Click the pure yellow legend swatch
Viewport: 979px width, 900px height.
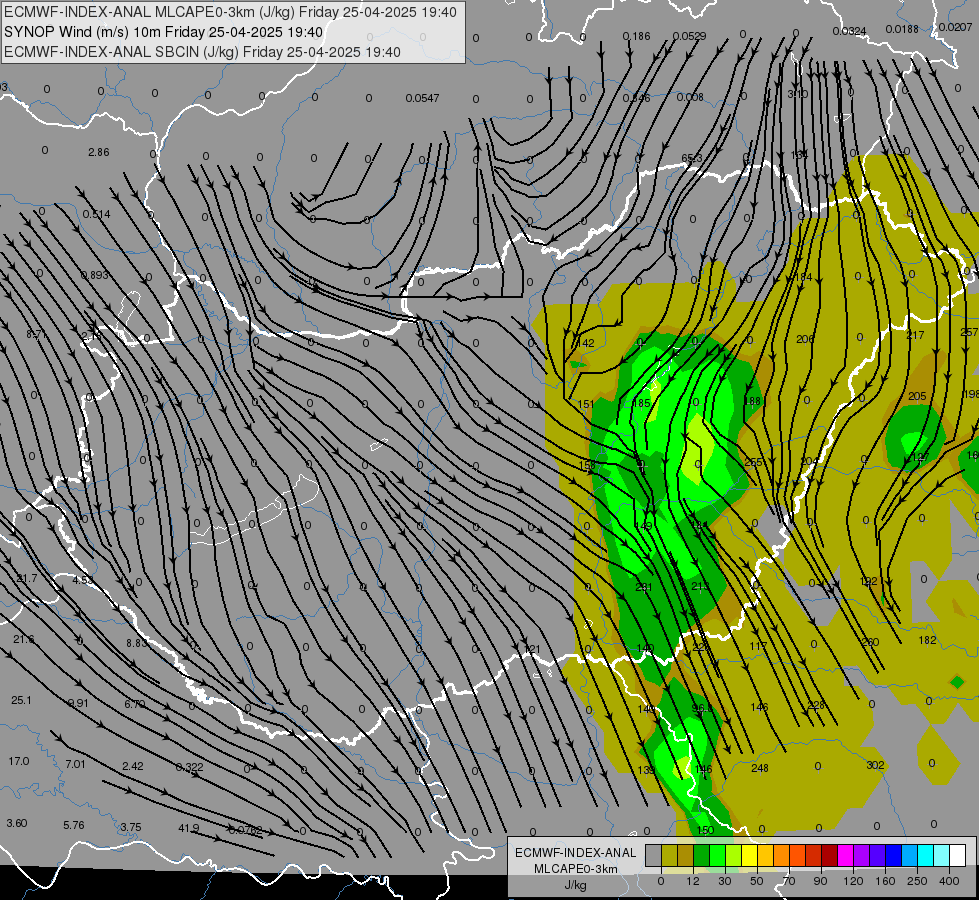point(750,855)
